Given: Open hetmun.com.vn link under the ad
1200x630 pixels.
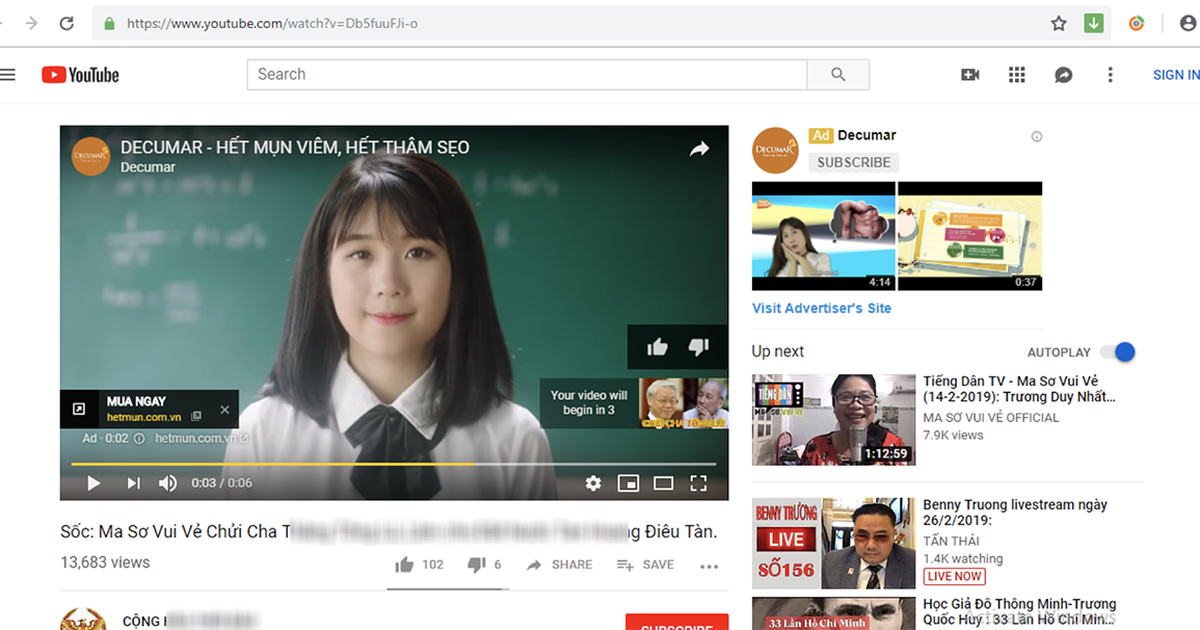Looking at the screenshot, I should 201,438.
